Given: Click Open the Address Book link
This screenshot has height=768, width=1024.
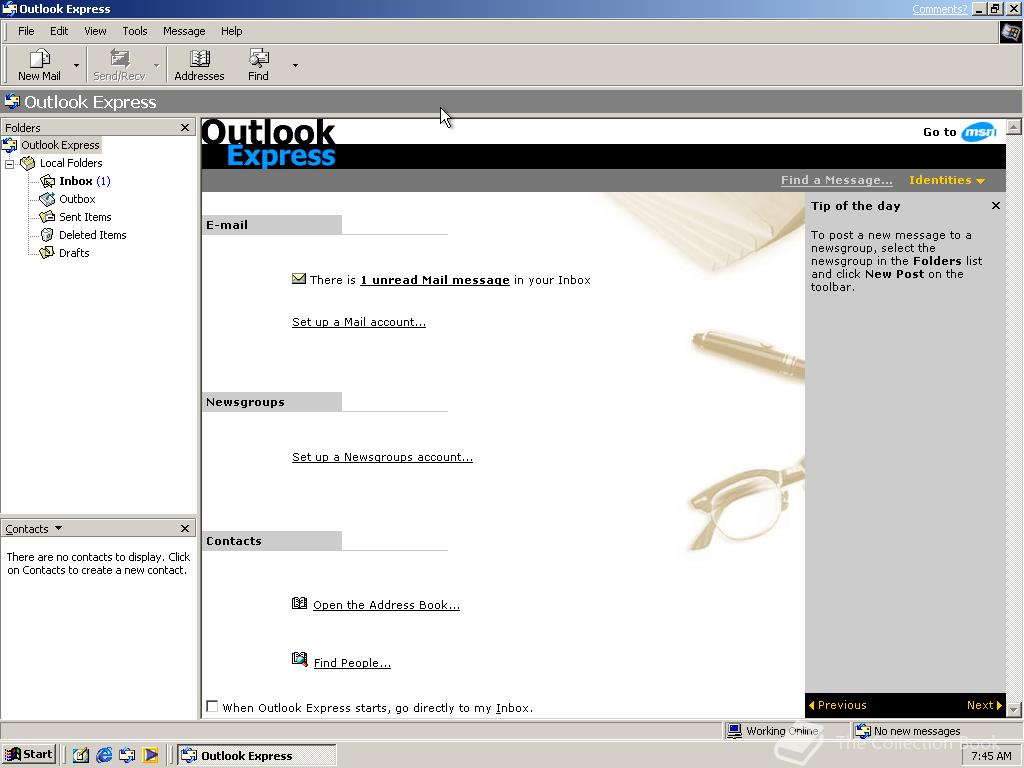Looking at the screenshot, I should coord(387,605).
